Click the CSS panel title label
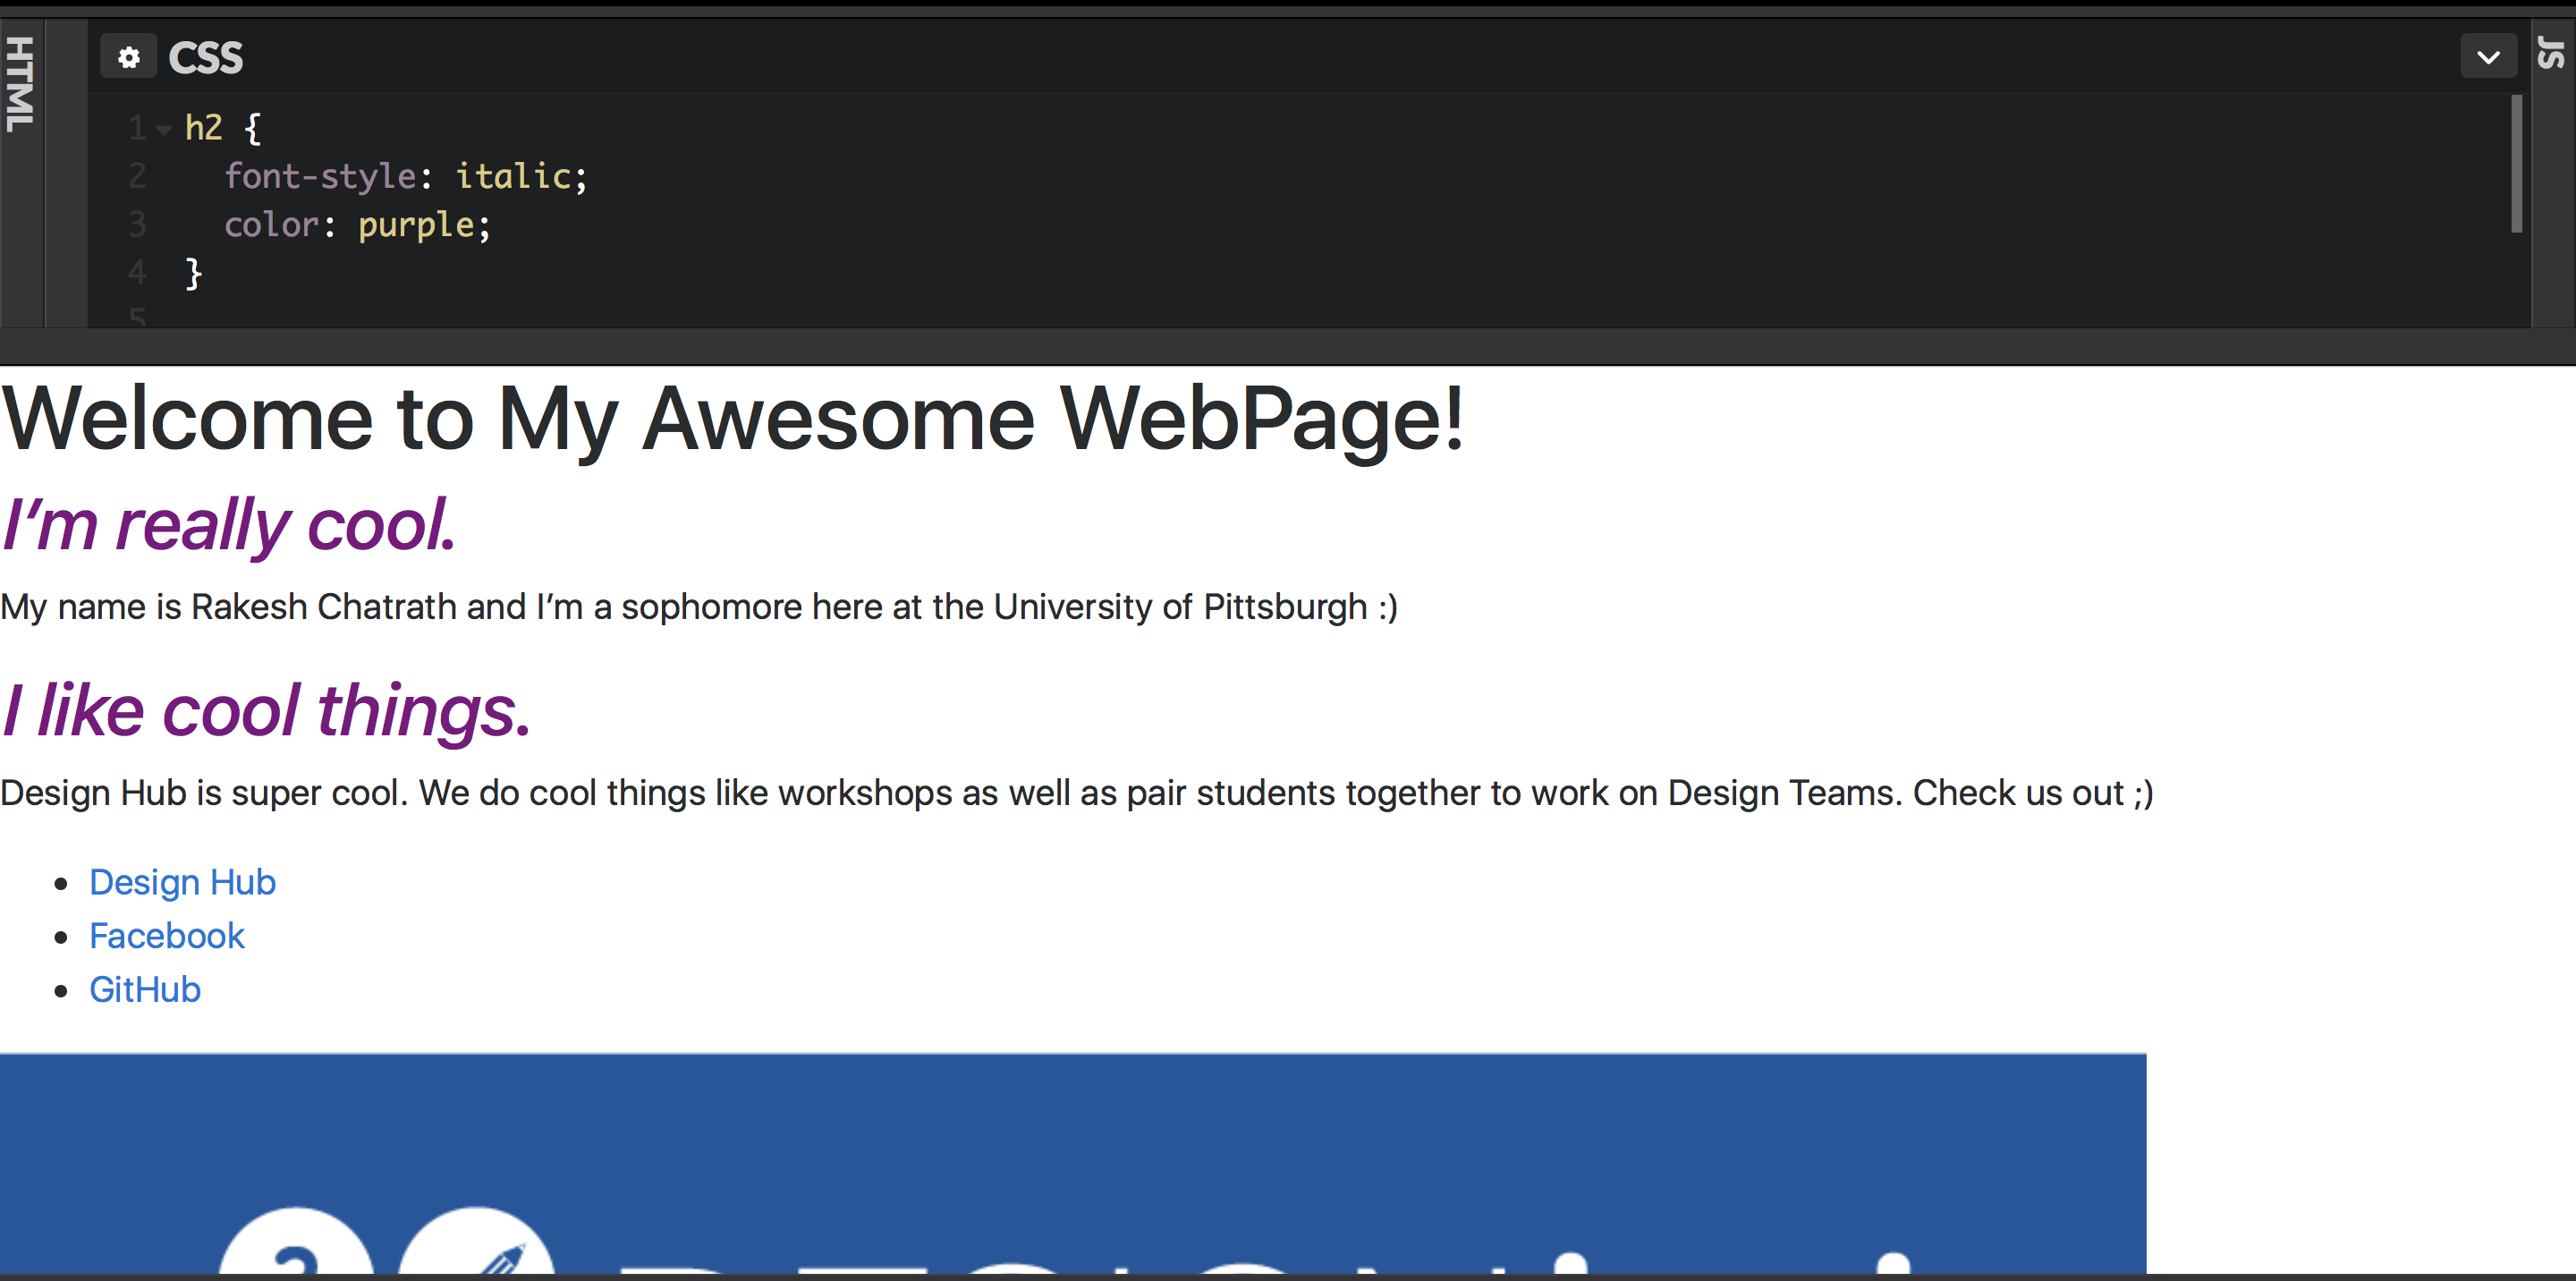The image size is (2576, 1281). coord(205,58)
